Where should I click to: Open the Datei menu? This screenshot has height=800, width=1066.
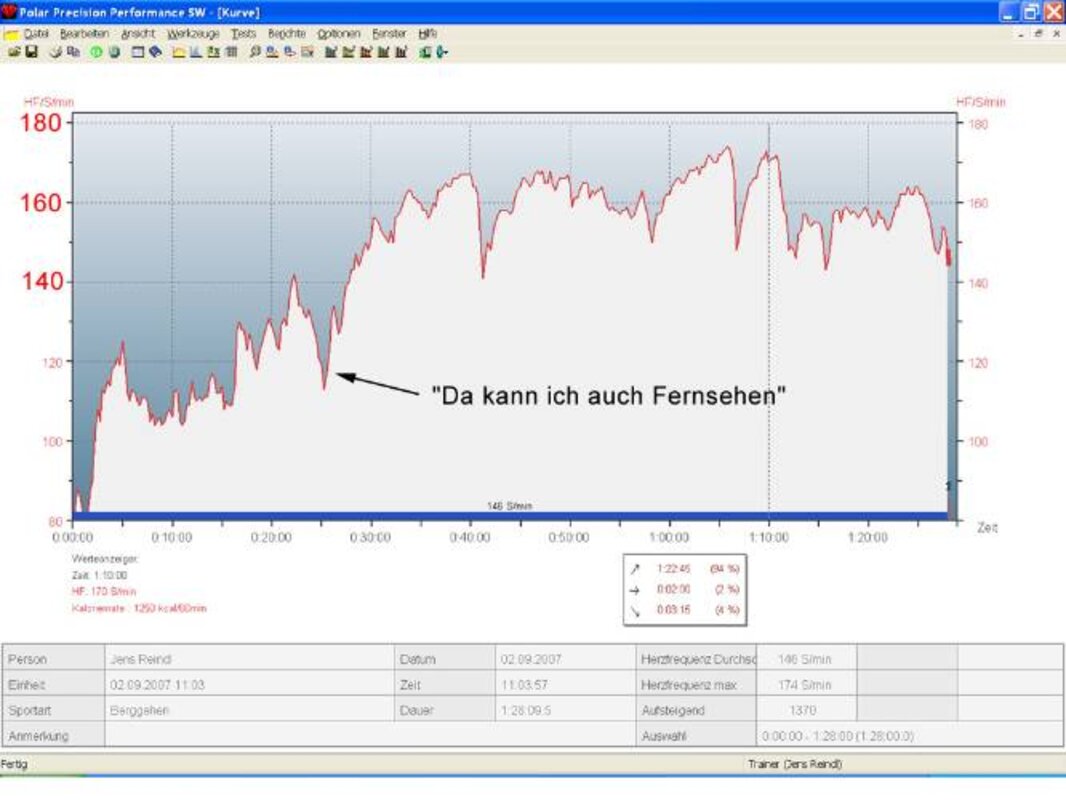36,33
